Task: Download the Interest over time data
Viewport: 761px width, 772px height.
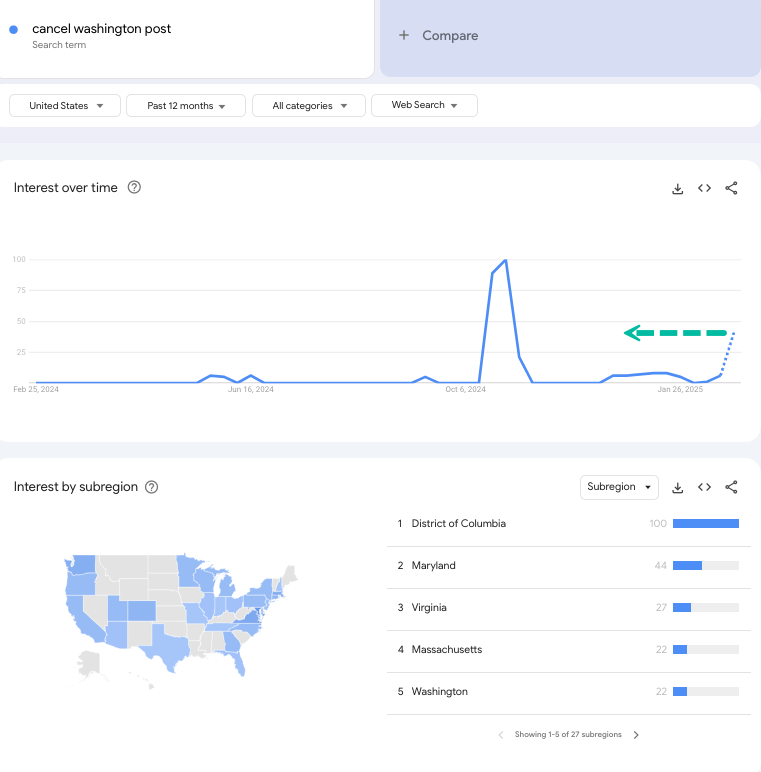Action: [x=677, y=189]
